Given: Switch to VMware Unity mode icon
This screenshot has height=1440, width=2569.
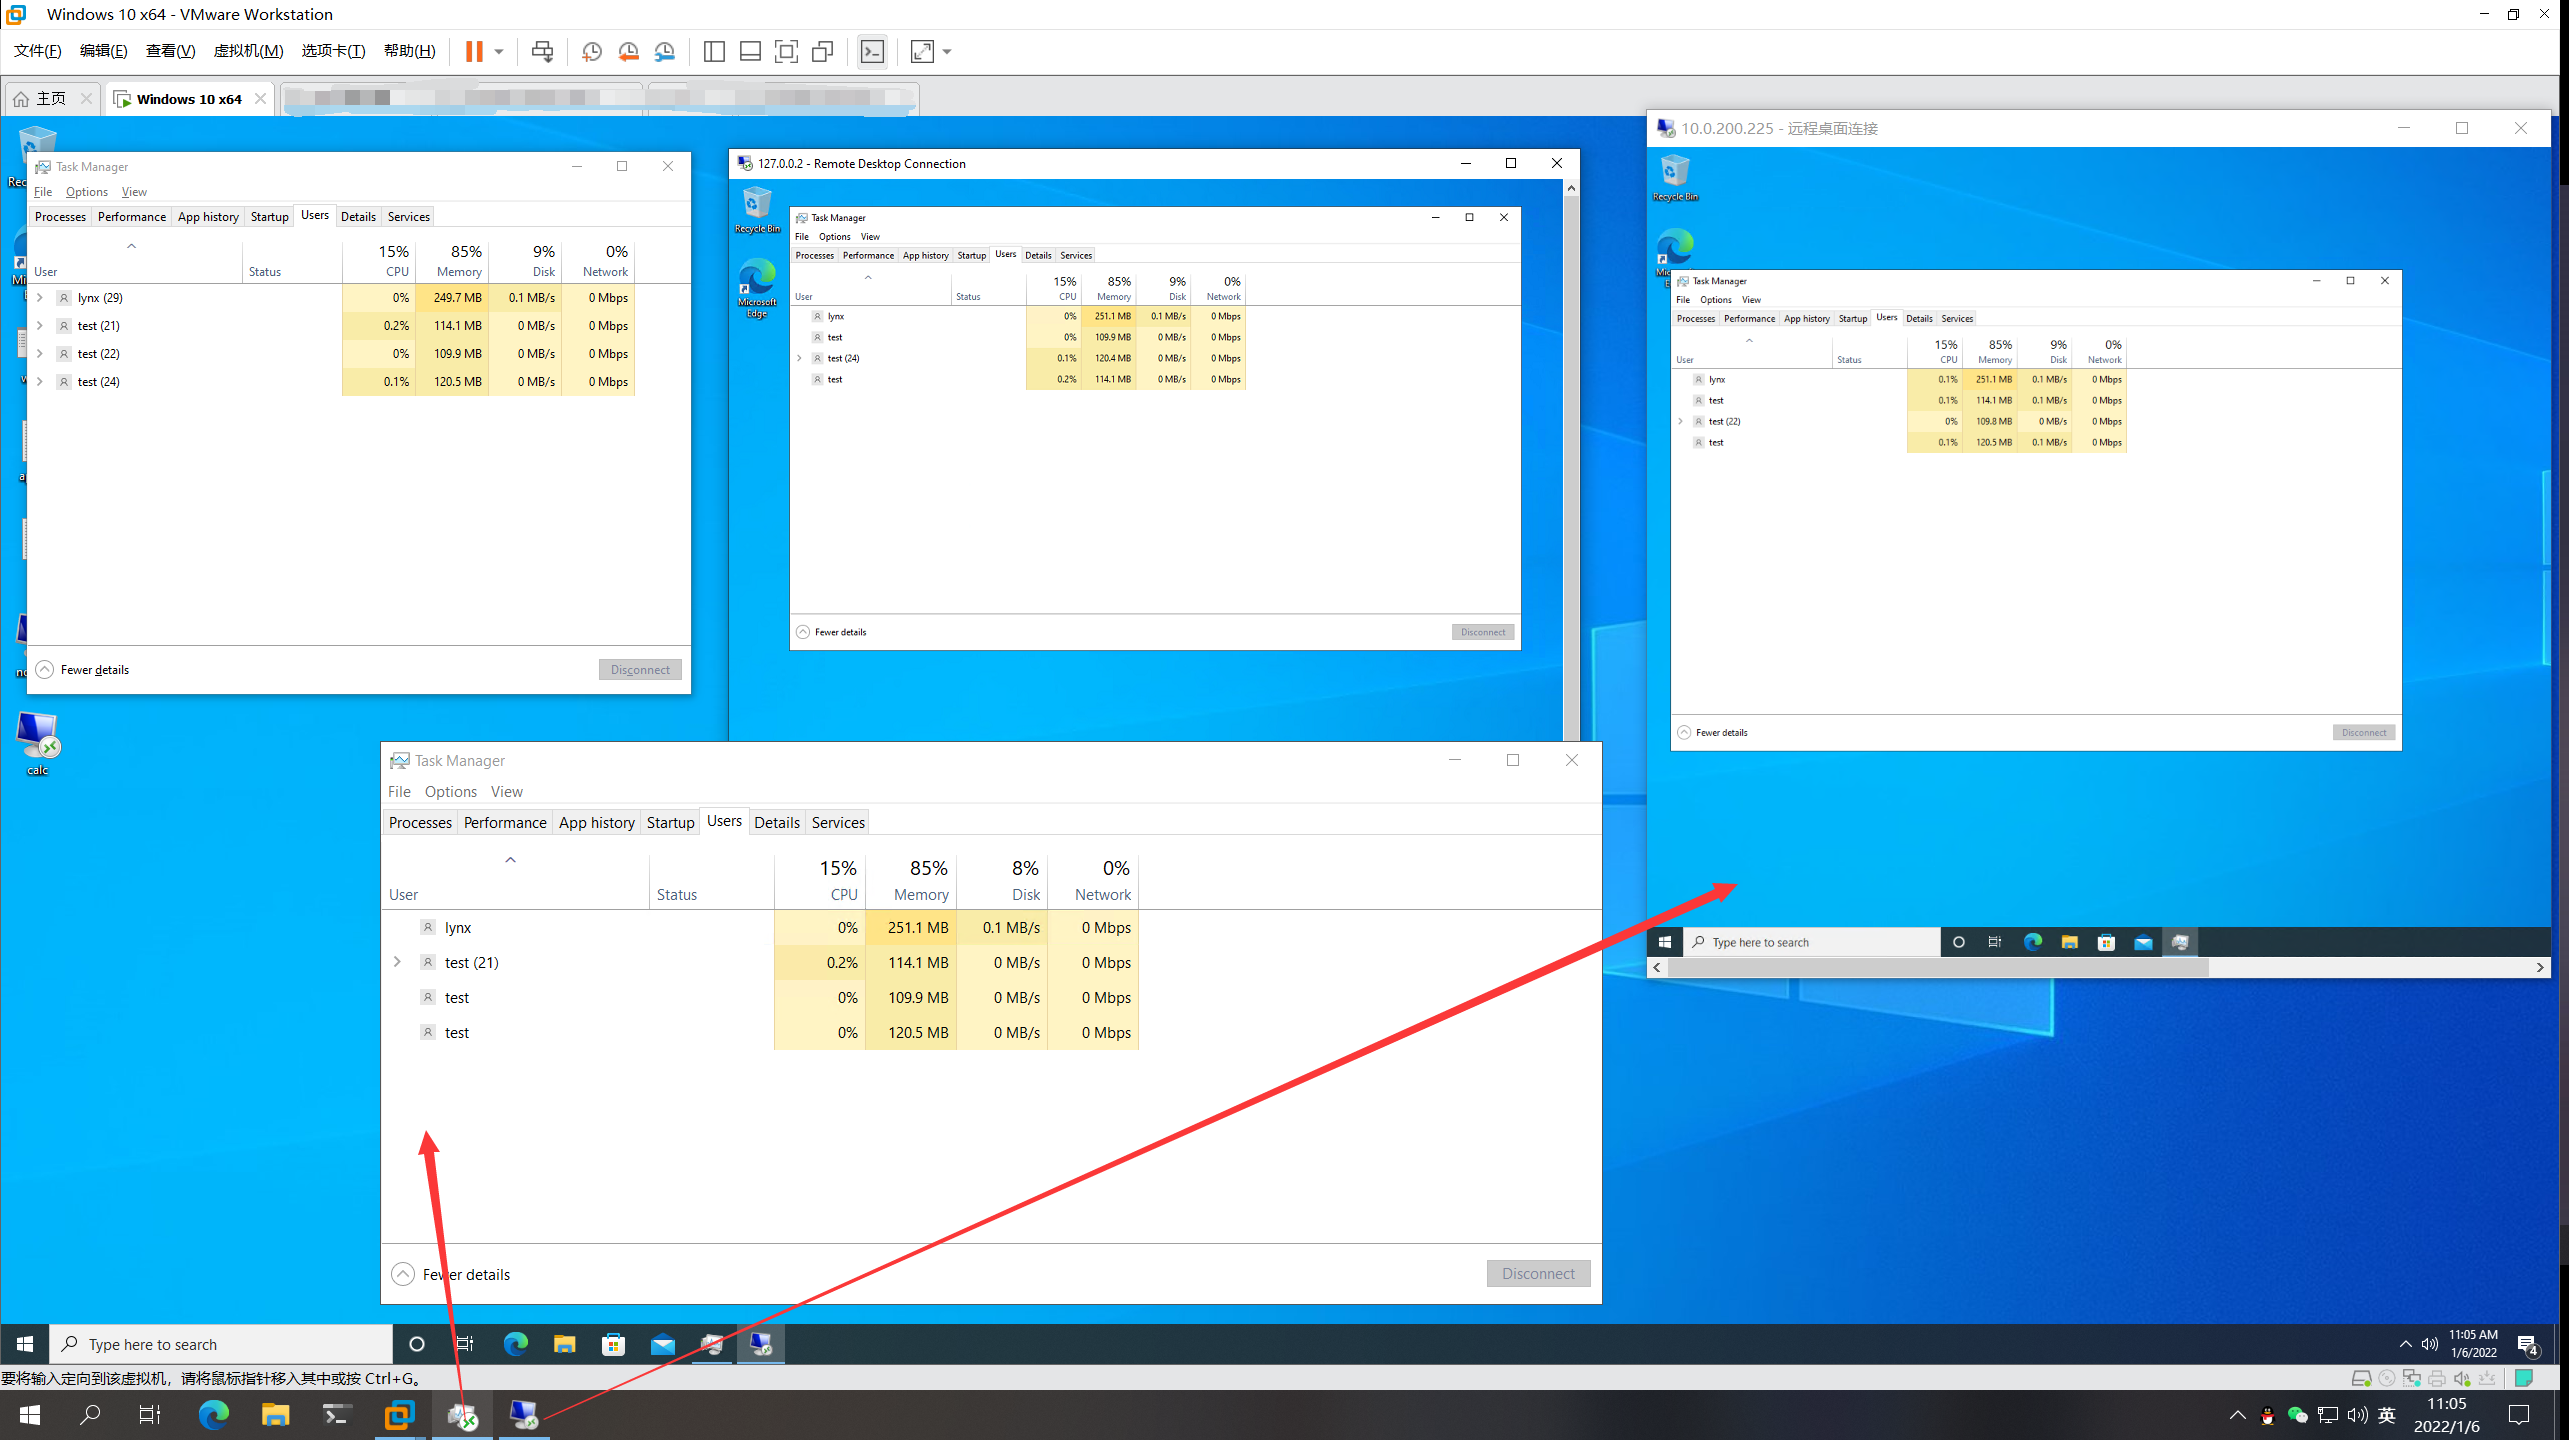Looking at the screenshot, I should click(x=823, y=51).
